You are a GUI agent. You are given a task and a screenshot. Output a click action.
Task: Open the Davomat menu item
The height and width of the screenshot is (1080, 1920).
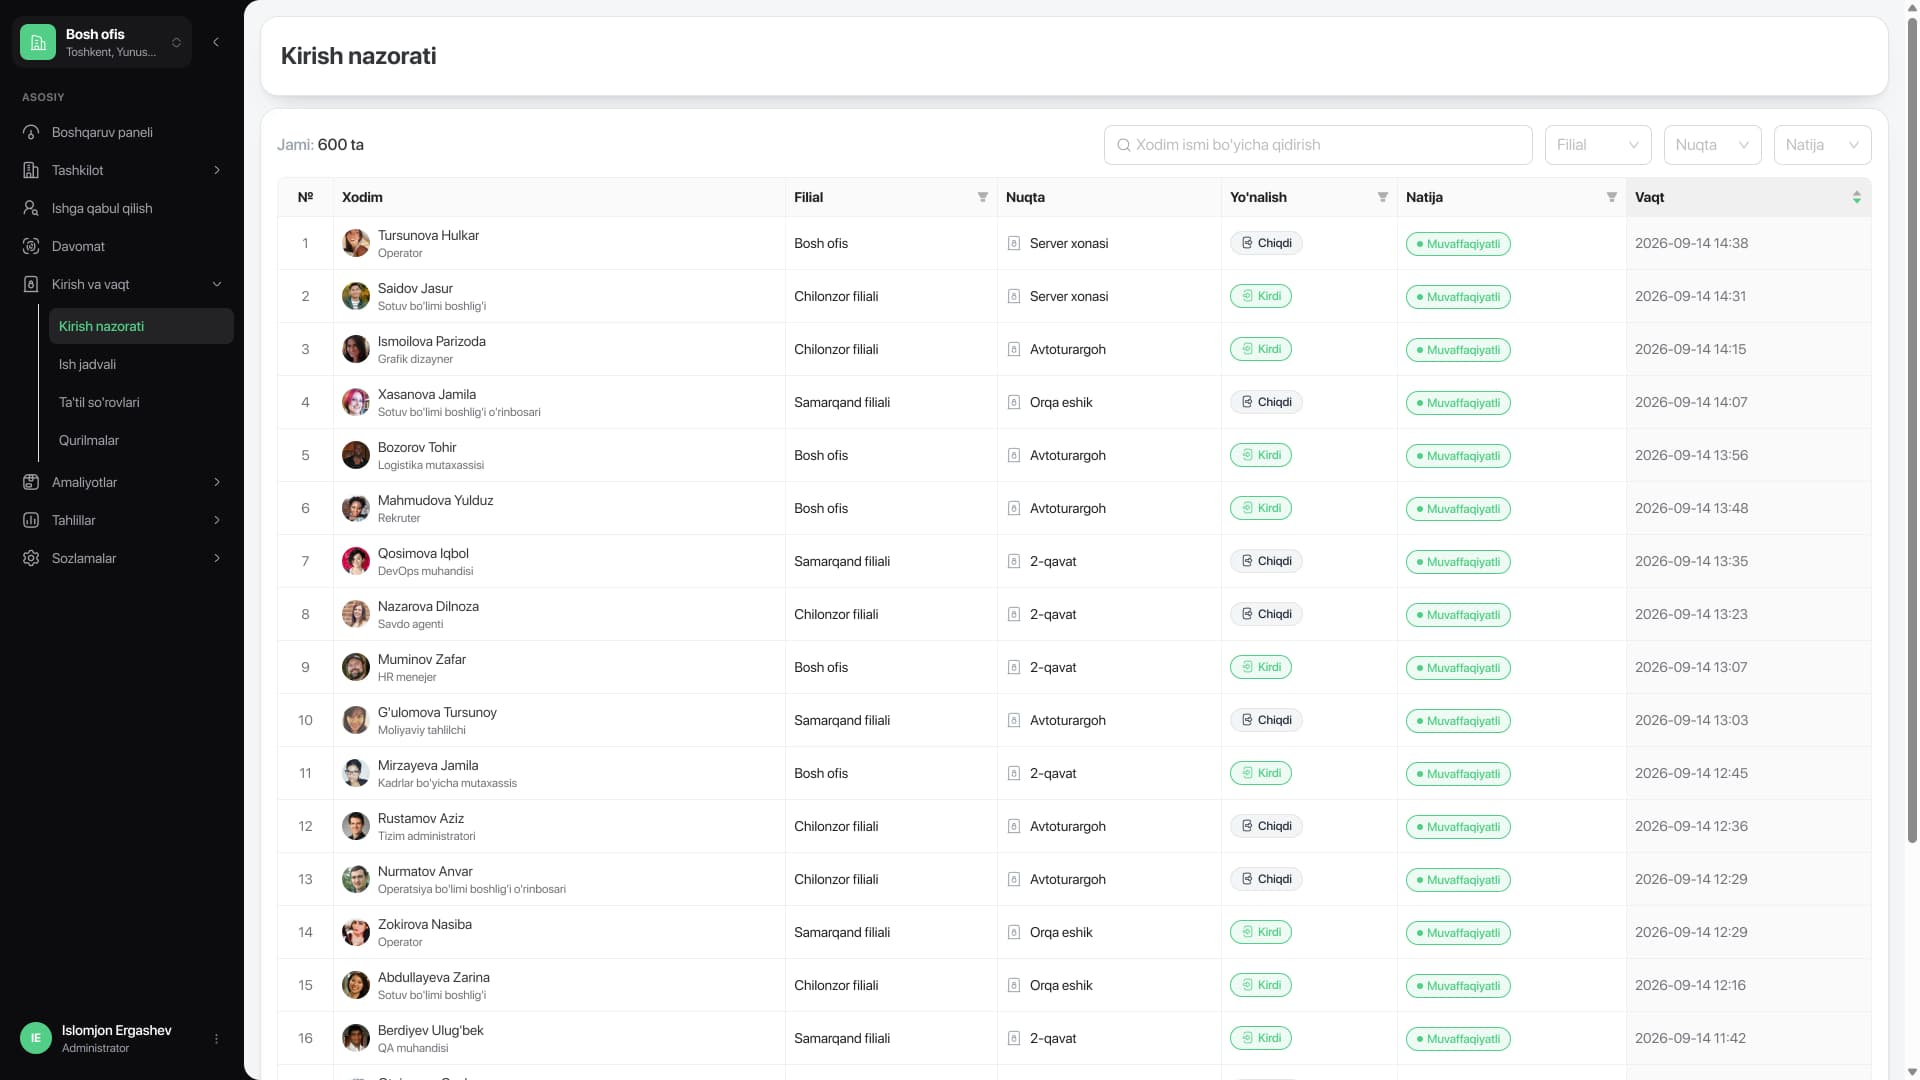pyautogui.click(x=122, y=246)
